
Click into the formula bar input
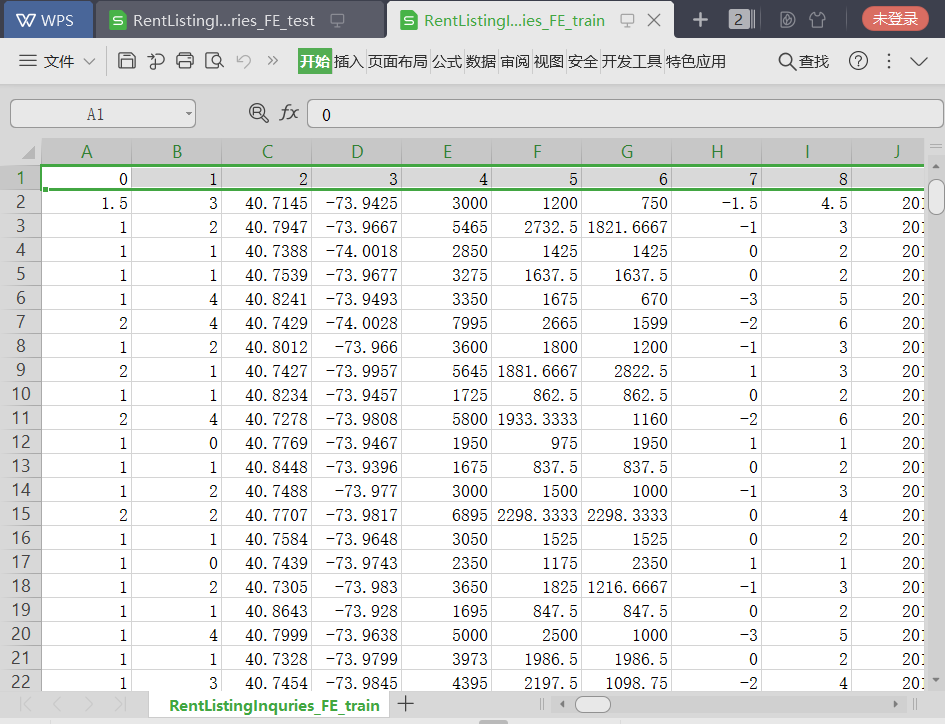[x=625, y=114]
